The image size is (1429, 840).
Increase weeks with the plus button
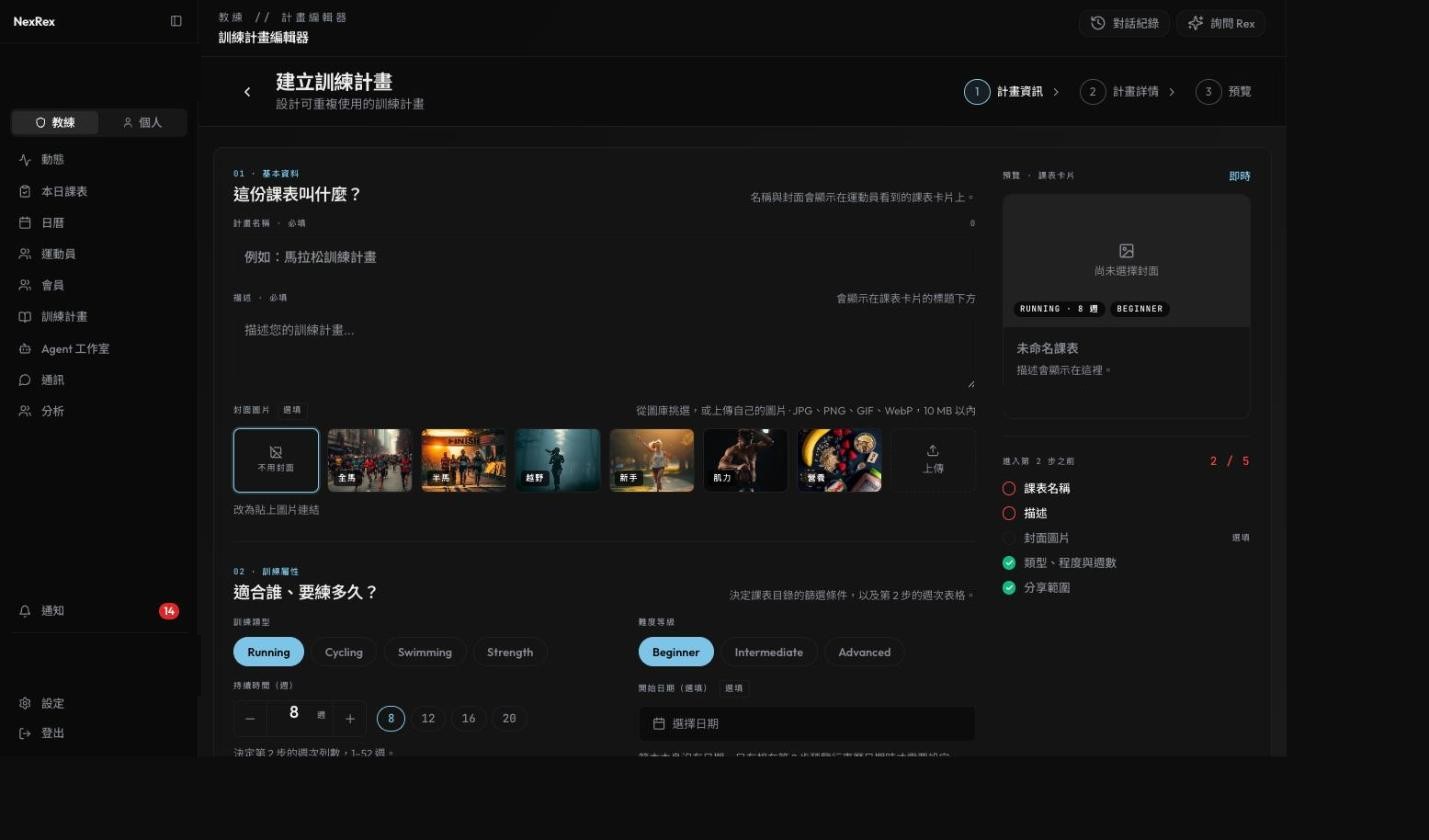click(350, 719)
